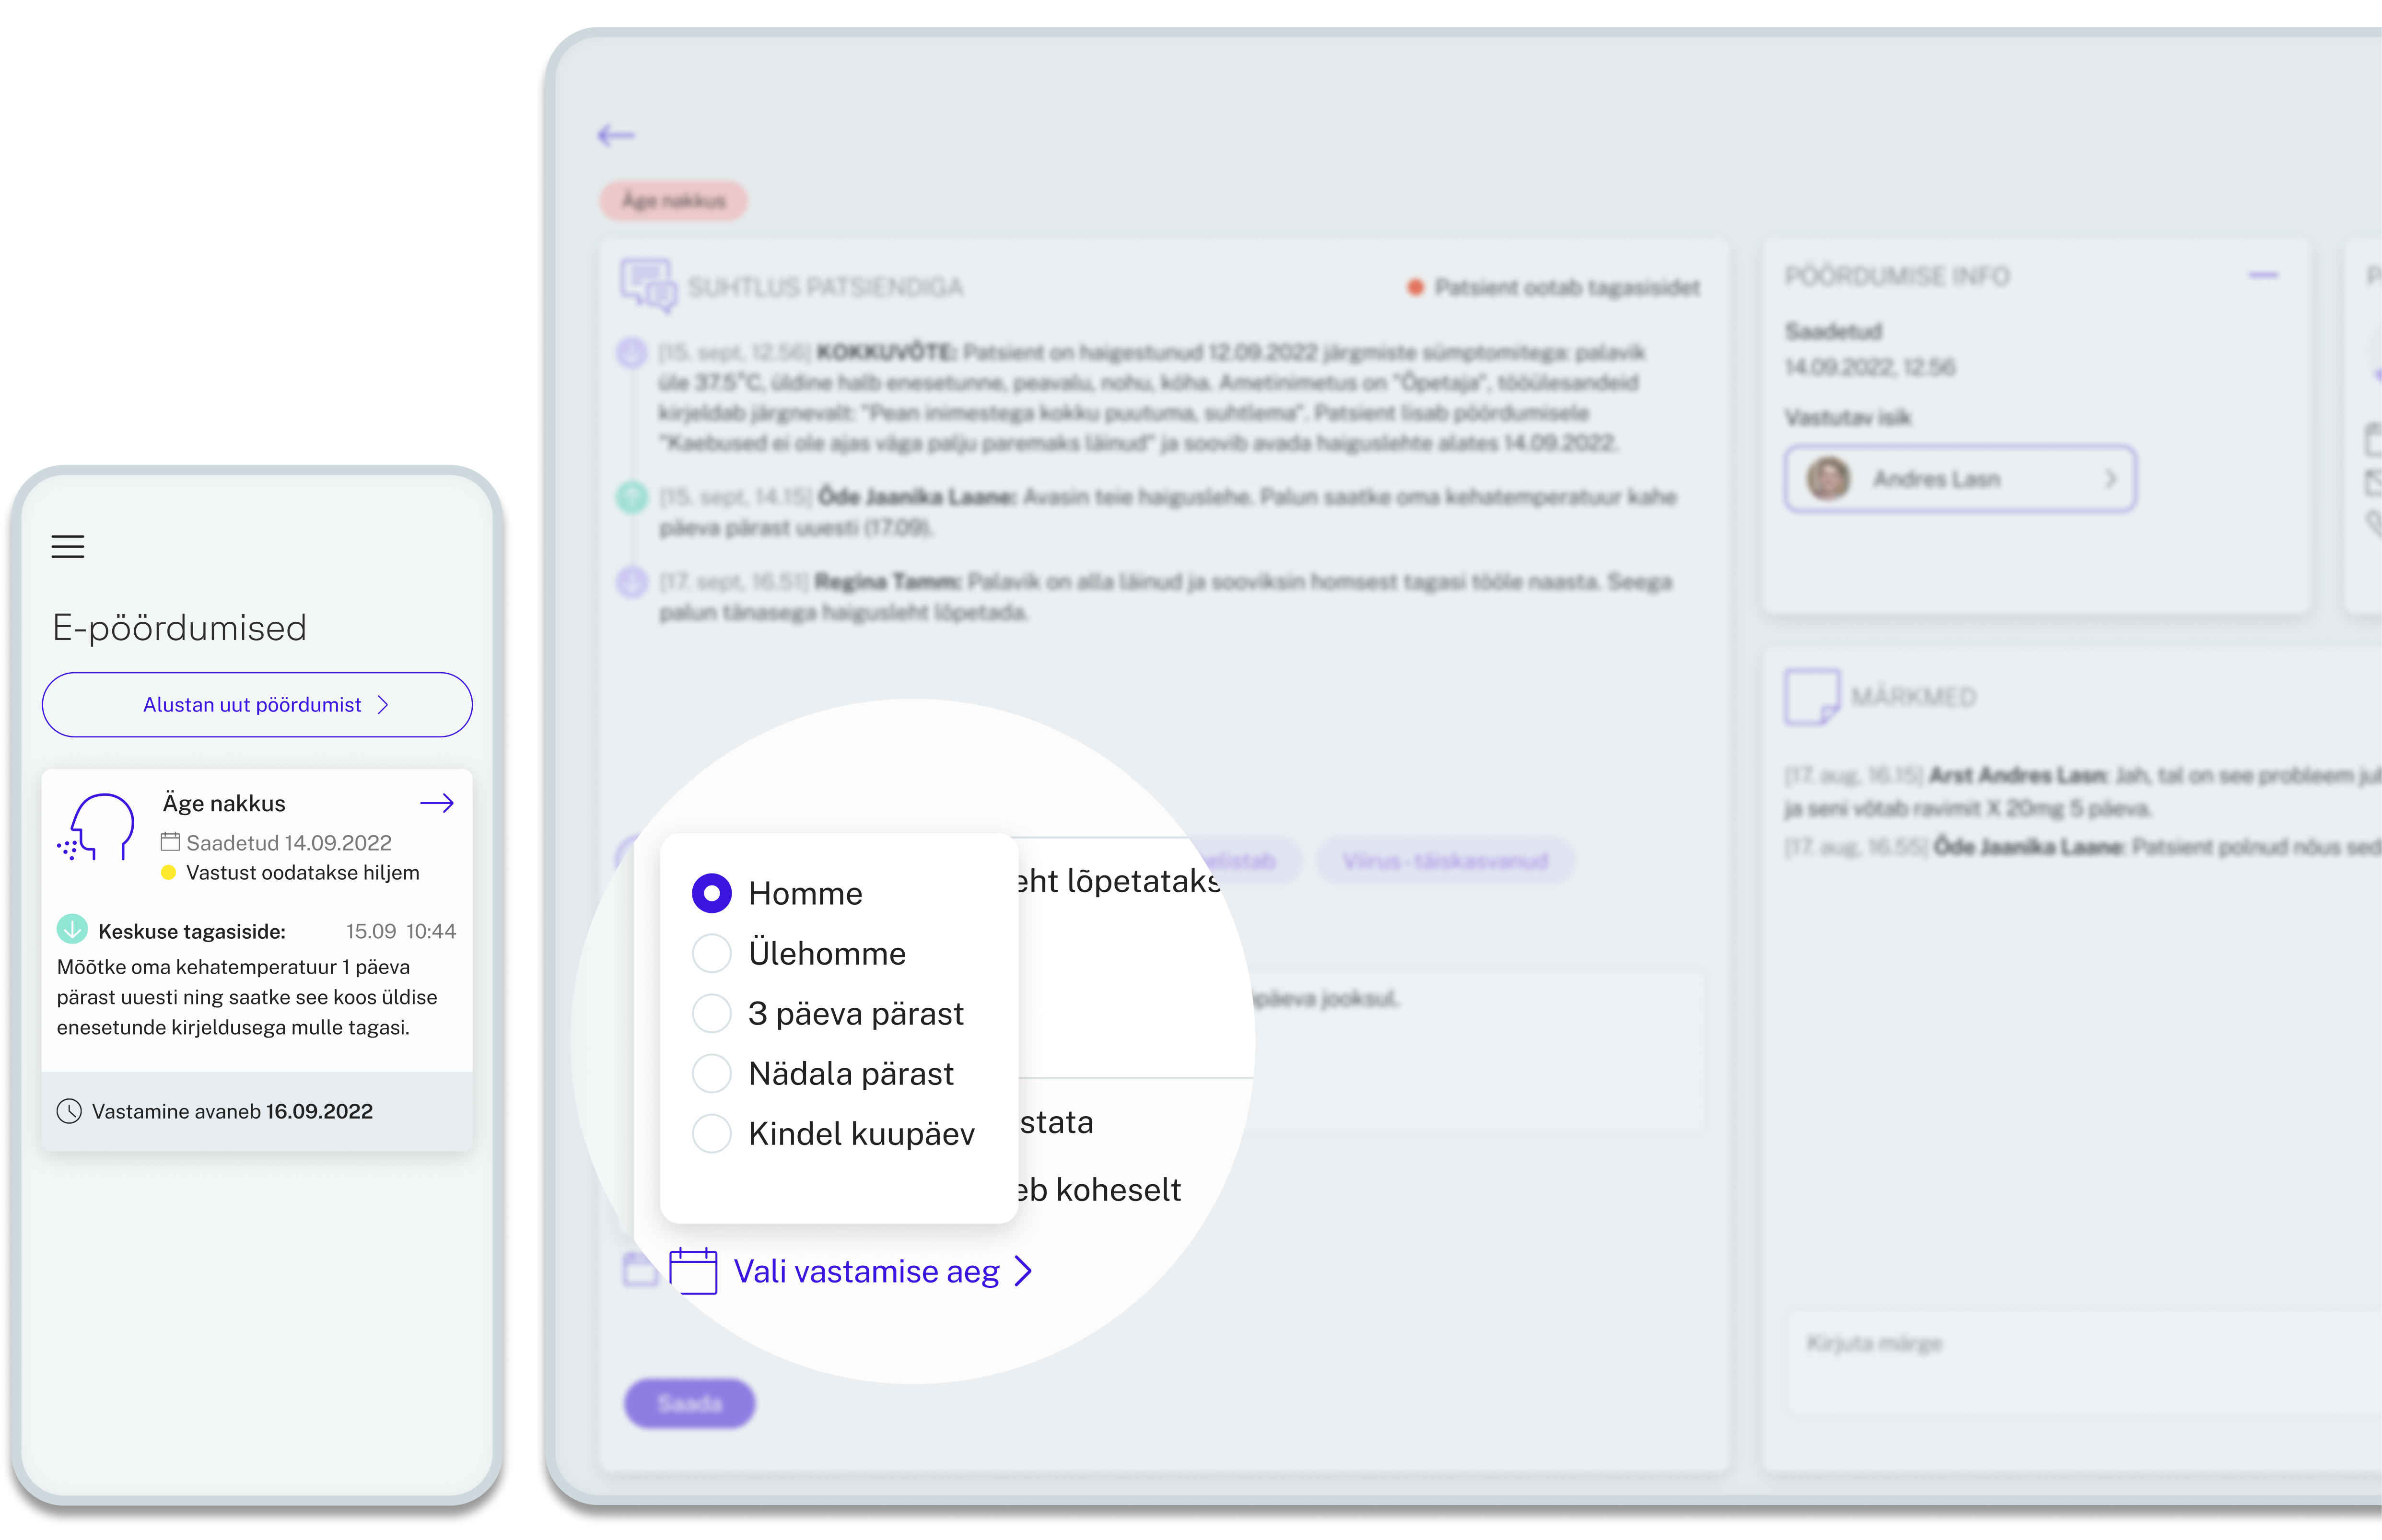Collapse the Pöördumise info panel
The width and height of the screenshot is (2382, 1540).
(x=2264, y=275)
